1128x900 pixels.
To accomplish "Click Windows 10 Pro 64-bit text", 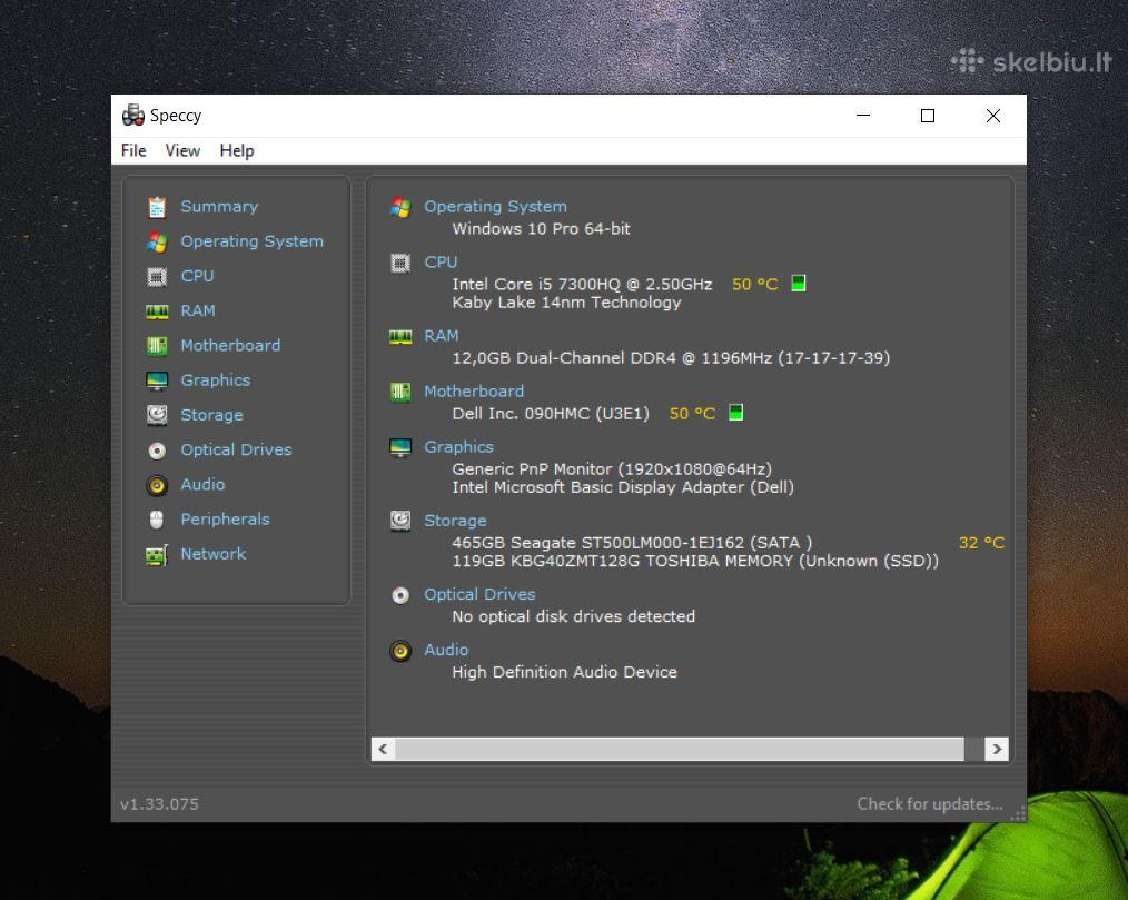I will click(541, 229).
